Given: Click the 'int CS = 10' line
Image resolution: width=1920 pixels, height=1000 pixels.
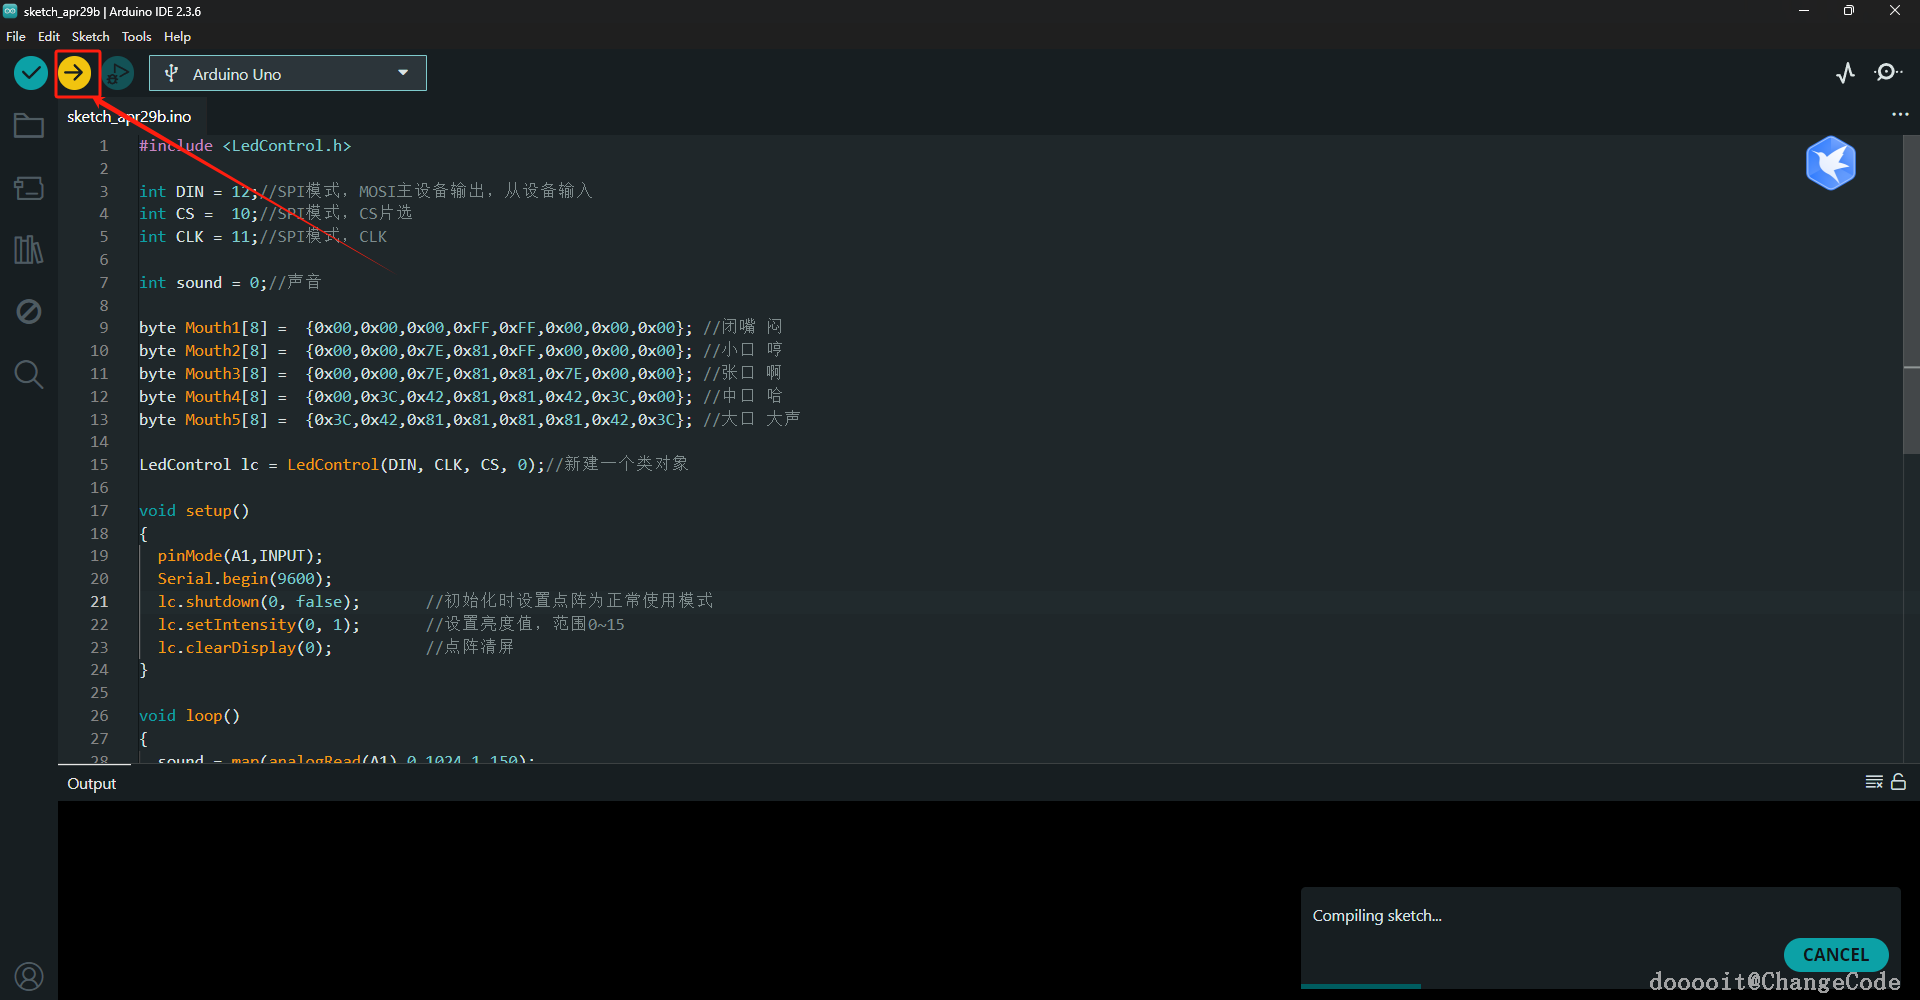Looking at the screenshot, I should coord(275,214).
